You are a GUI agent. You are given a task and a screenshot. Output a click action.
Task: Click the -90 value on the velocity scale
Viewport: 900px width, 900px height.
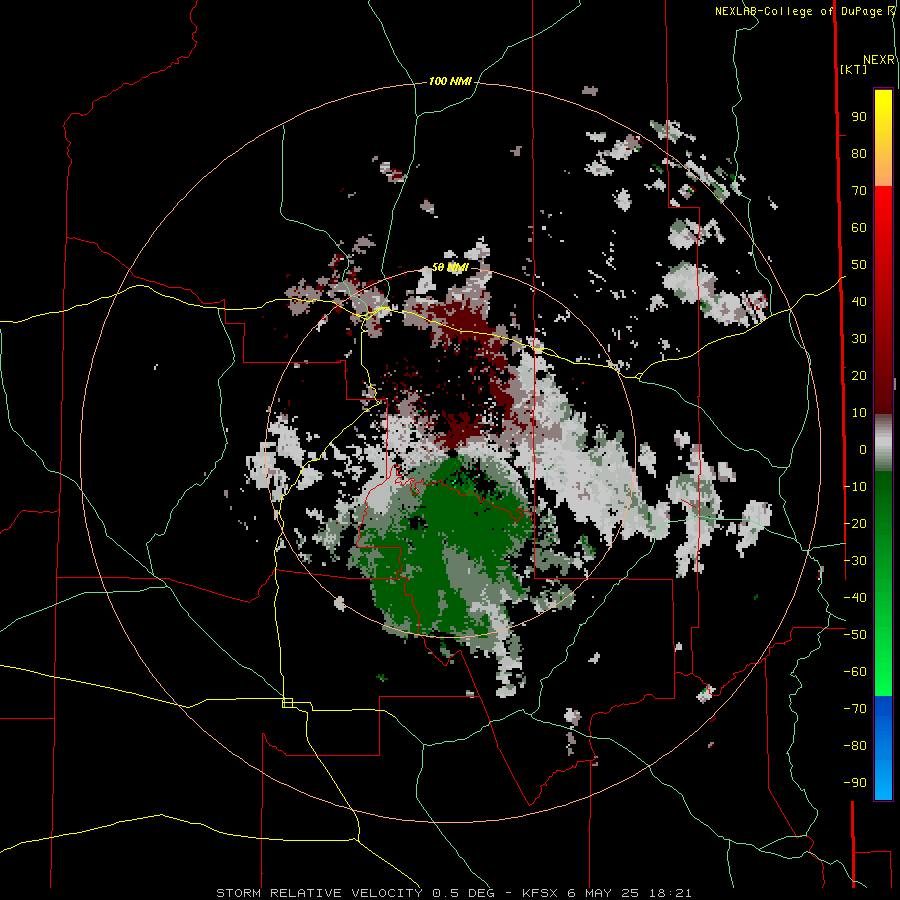(855, 783)
